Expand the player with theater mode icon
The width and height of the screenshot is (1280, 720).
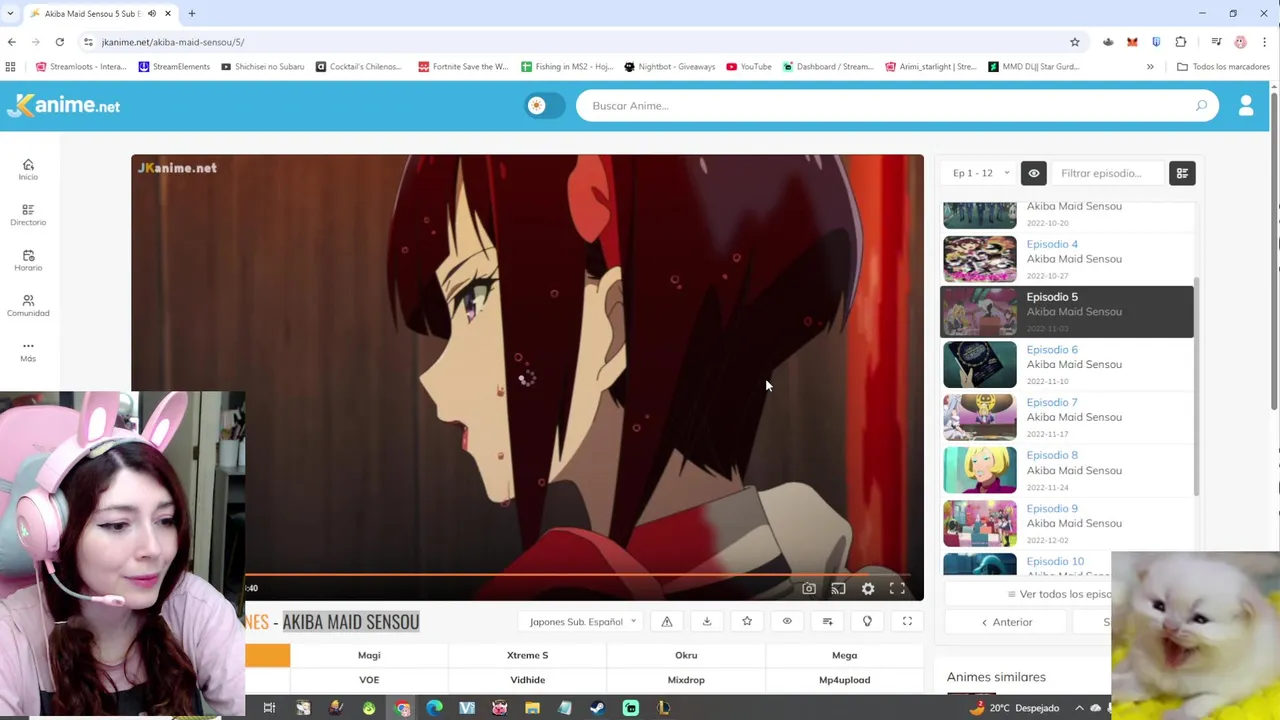[x=907, y=622]
